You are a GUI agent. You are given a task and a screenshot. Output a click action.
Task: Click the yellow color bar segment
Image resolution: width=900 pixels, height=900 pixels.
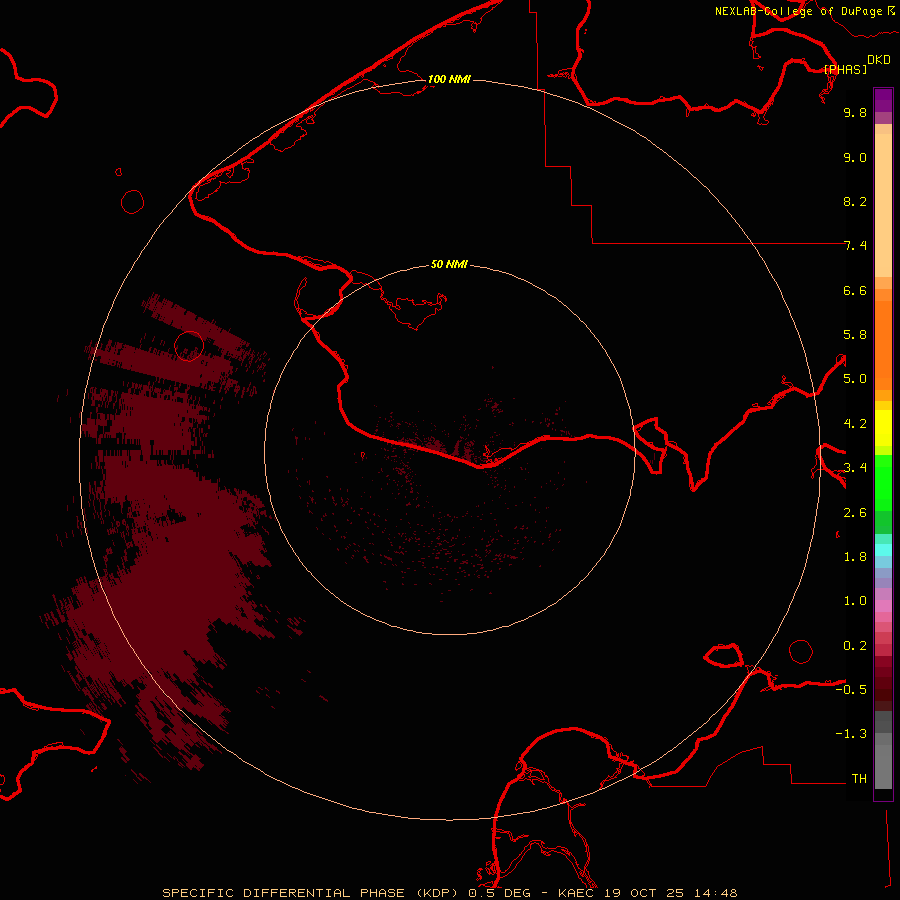[x=883, y=428]
